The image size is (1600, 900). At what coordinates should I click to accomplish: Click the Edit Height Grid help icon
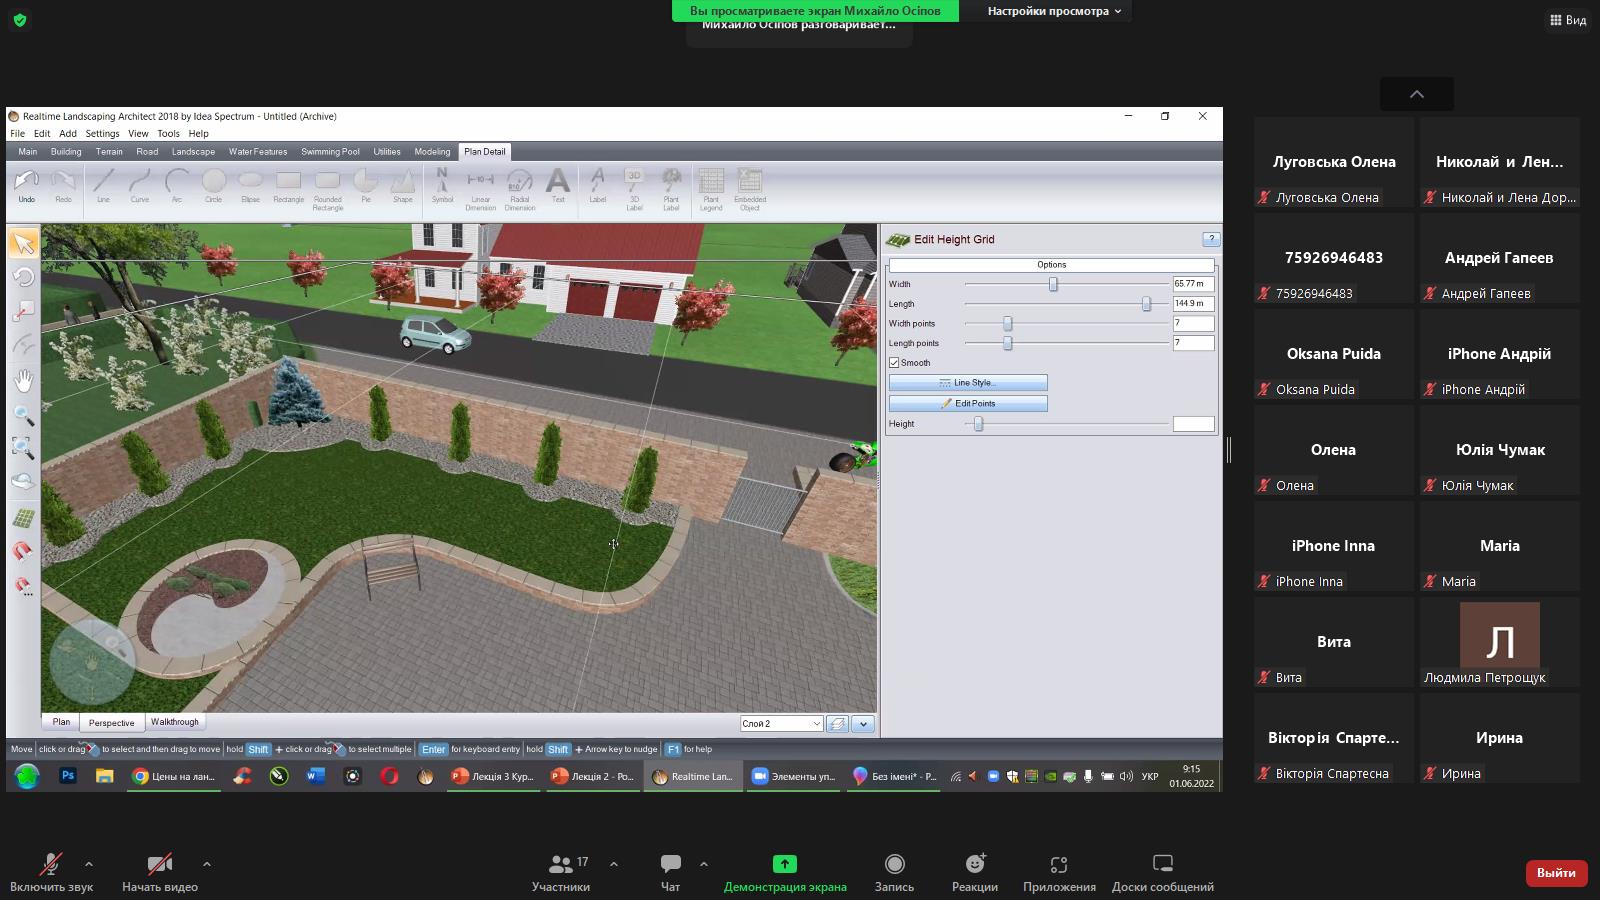click(1211, 239)
